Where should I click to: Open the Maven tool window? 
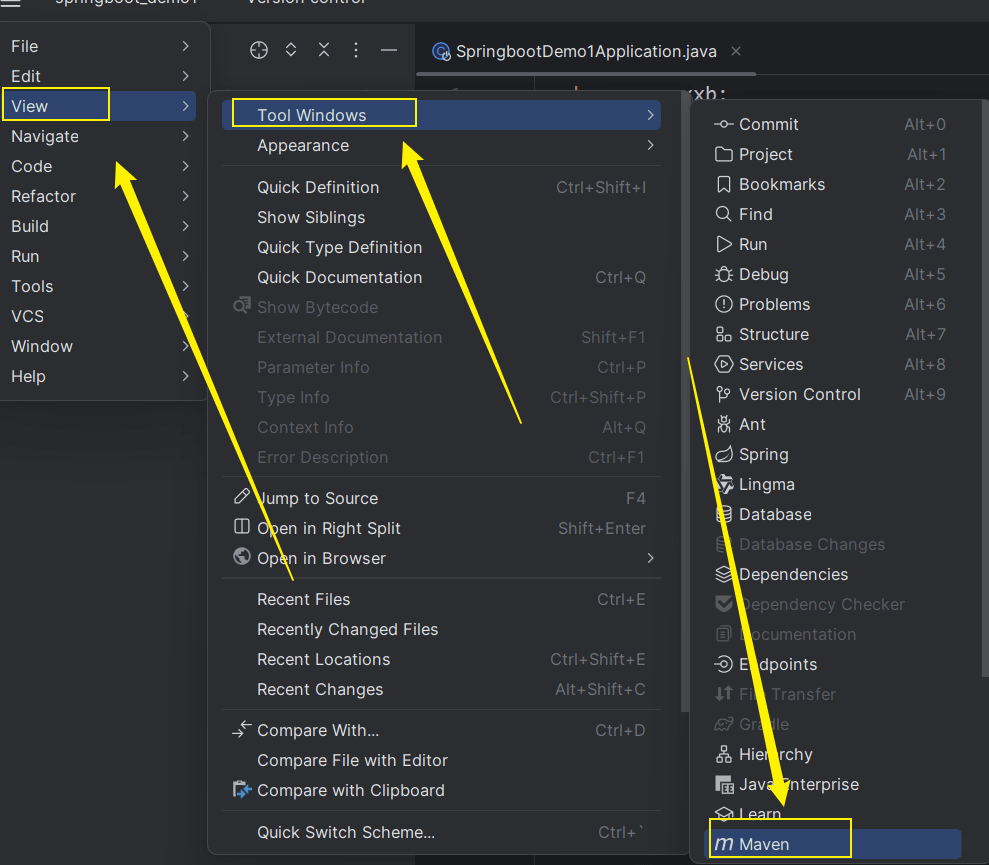click(832, 844)
